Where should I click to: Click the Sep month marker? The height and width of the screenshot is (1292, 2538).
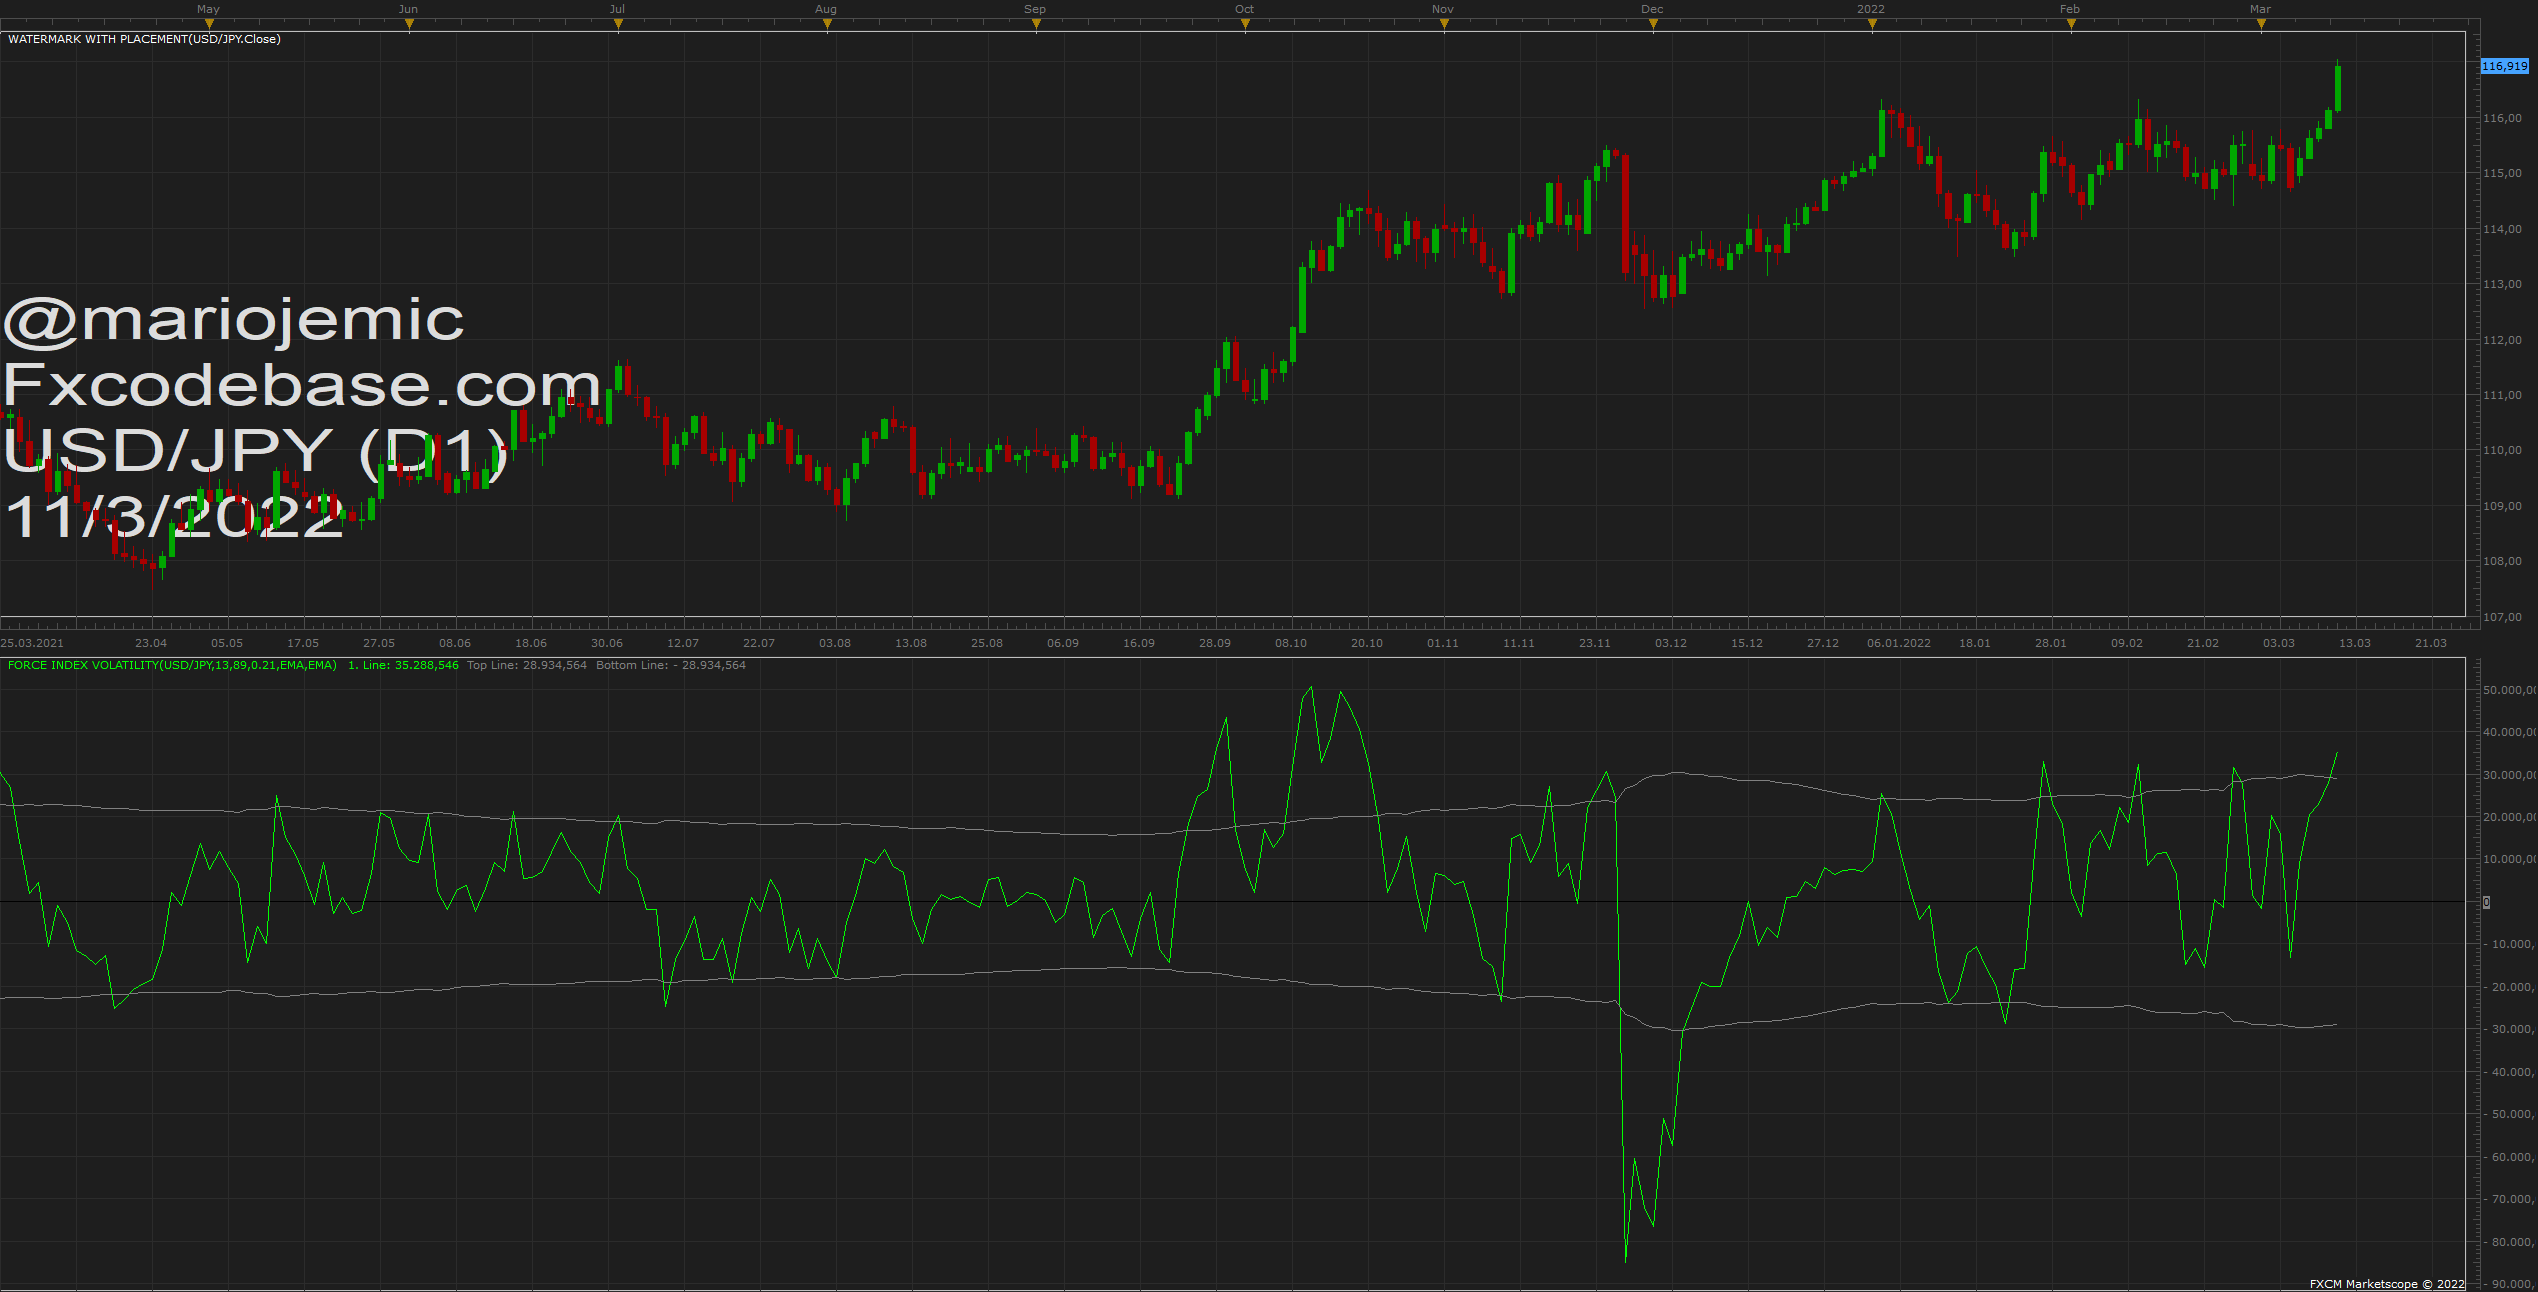pyautogui.click(x=1035, y=9)
